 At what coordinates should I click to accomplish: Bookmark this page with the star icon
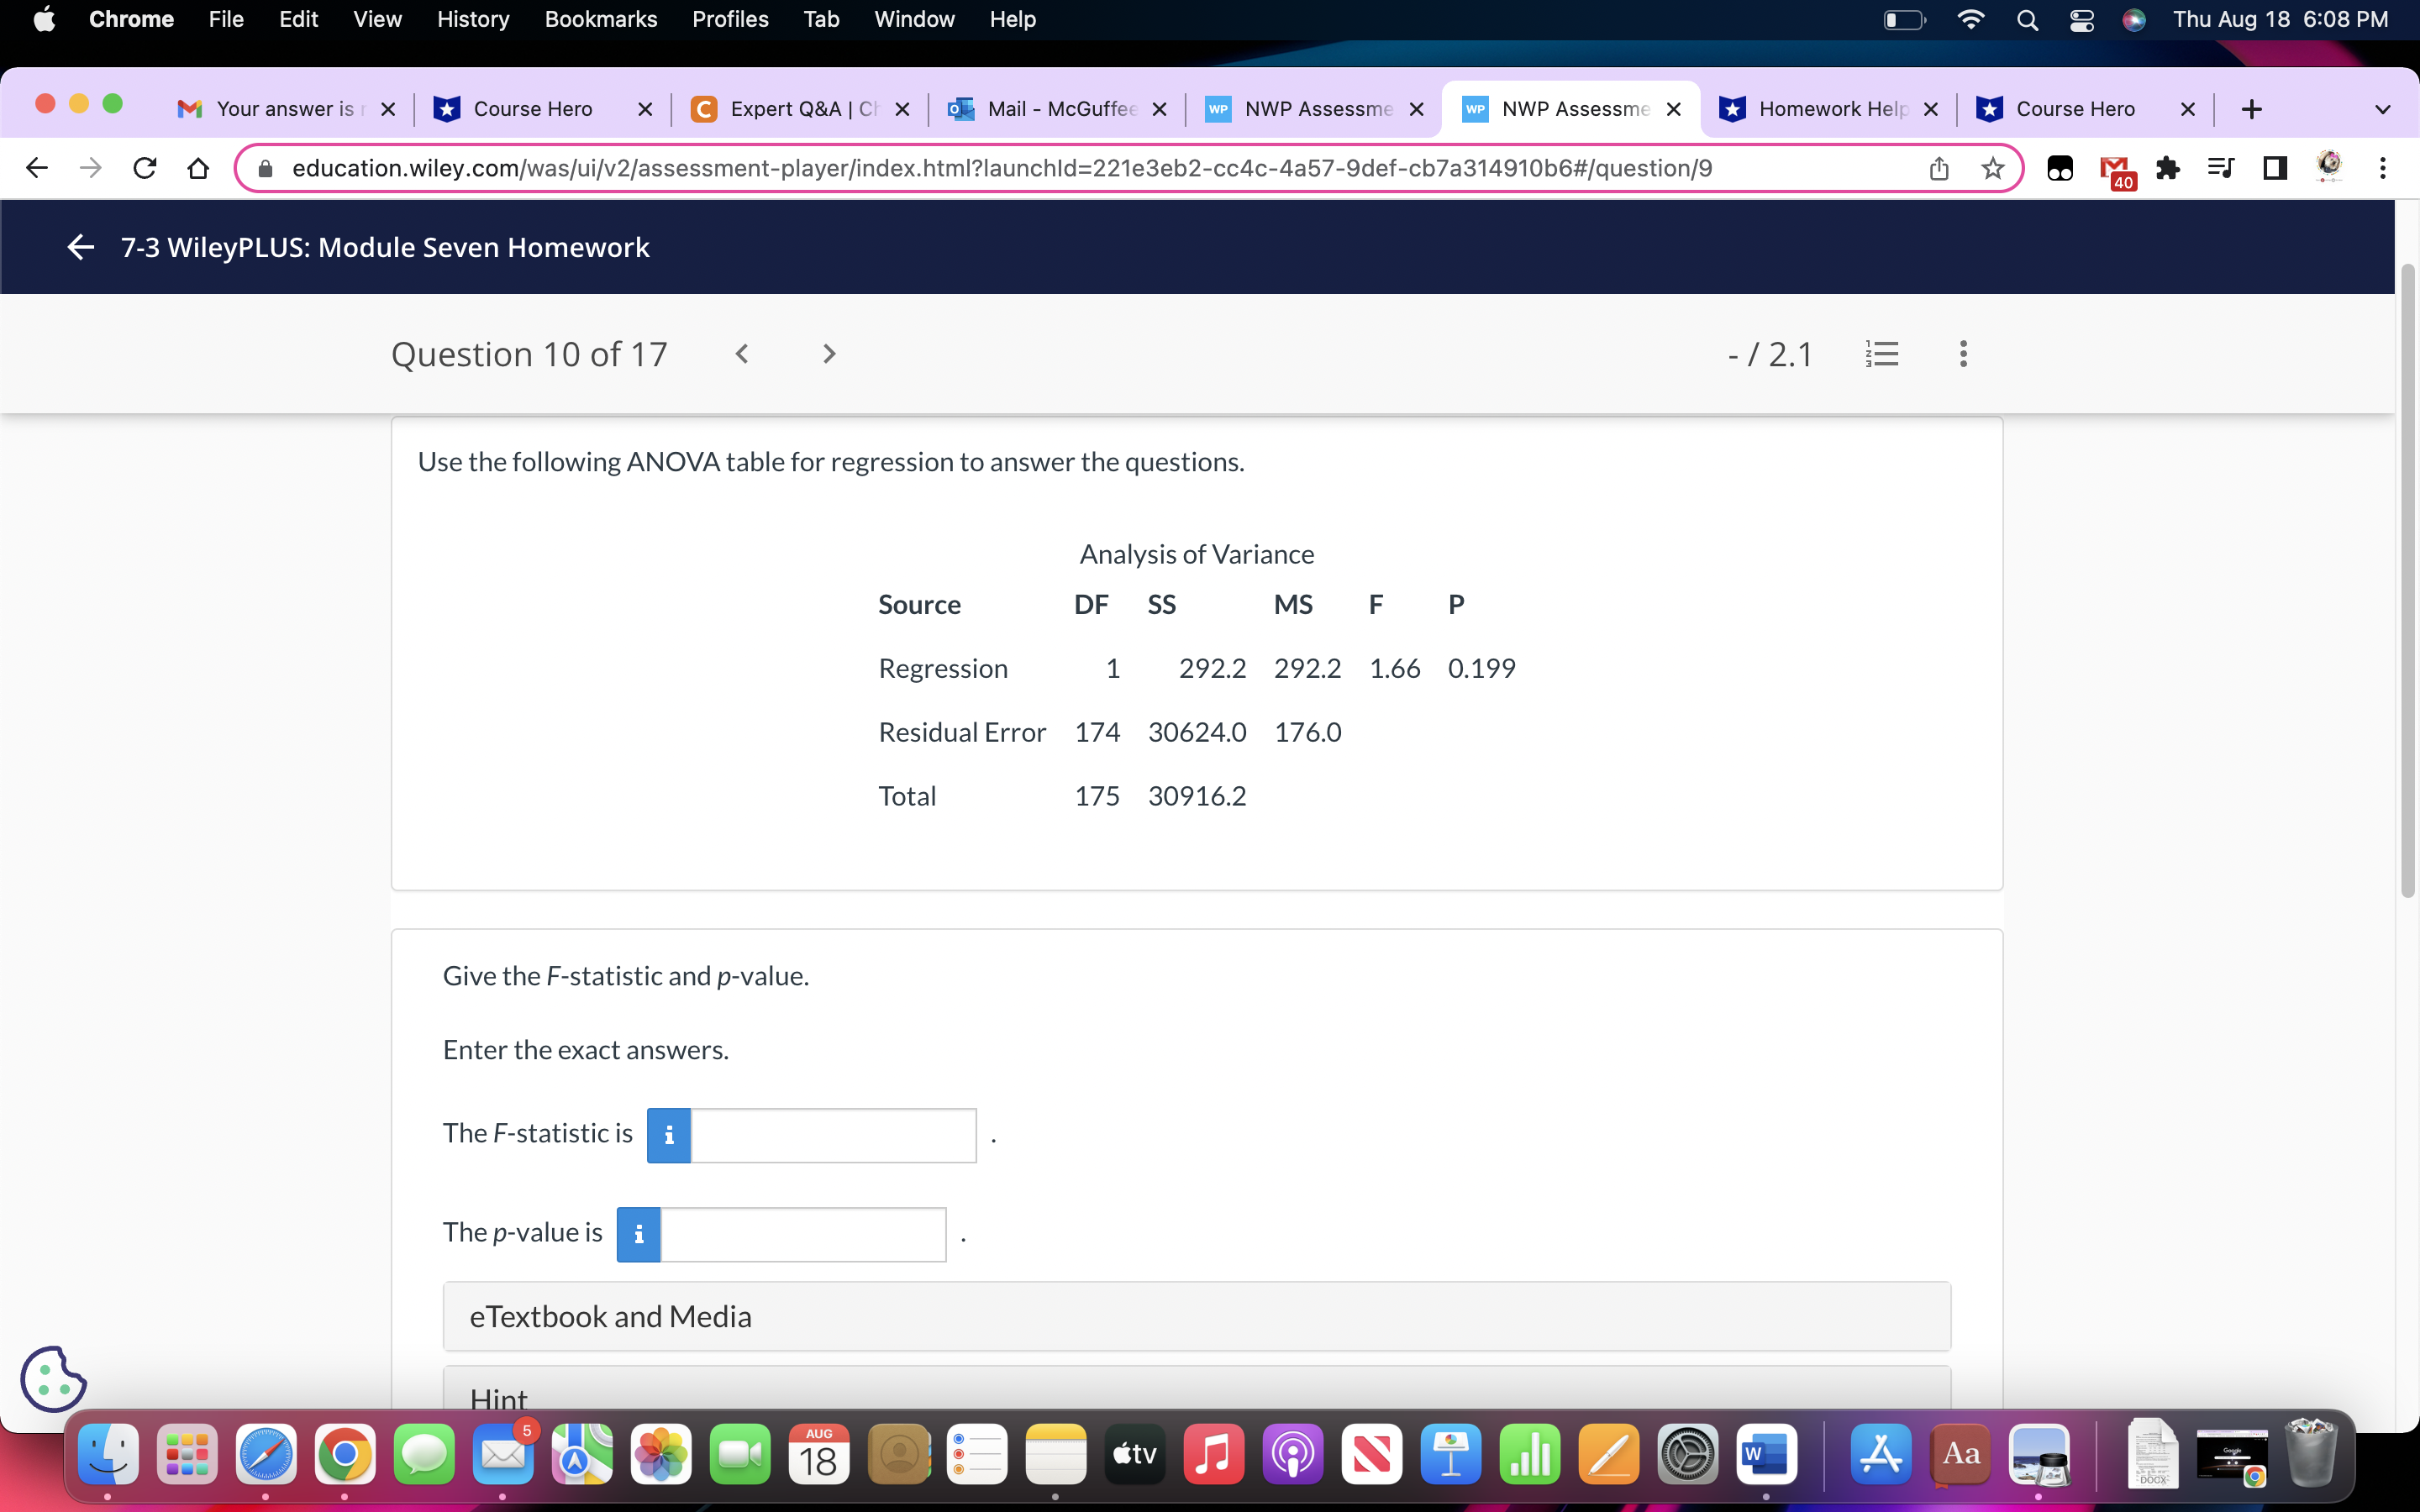click(x=1992, y=167)
